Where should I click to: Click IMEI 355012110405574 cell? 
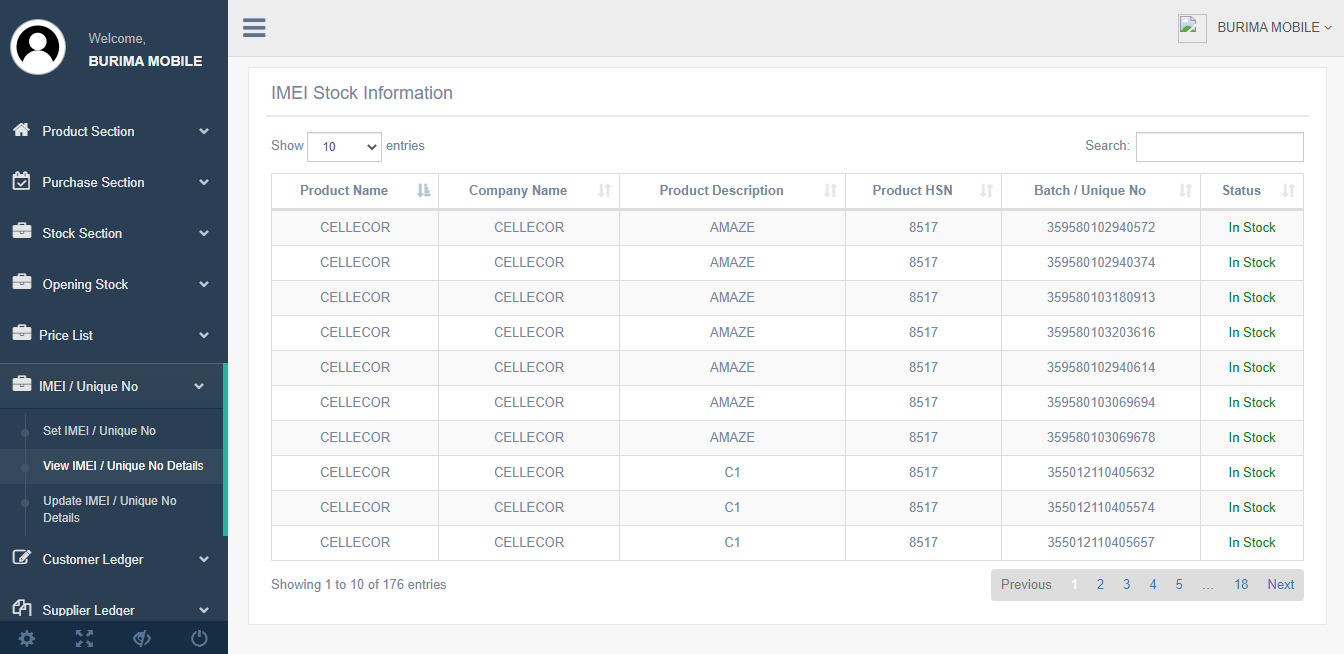[1101, 508]
